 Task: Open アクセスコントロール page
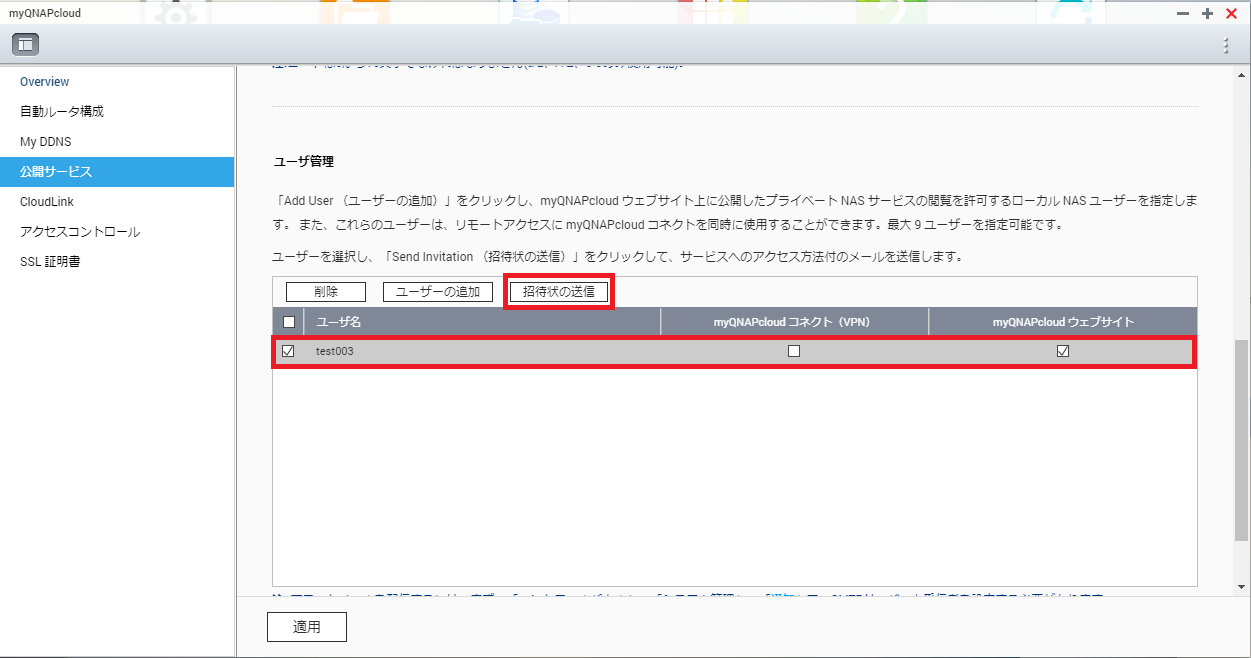[80, 232]
